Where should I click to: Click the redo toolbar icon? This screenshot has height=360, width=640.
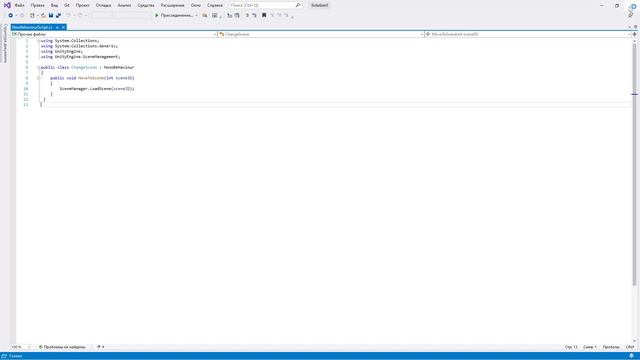point(80,16)
